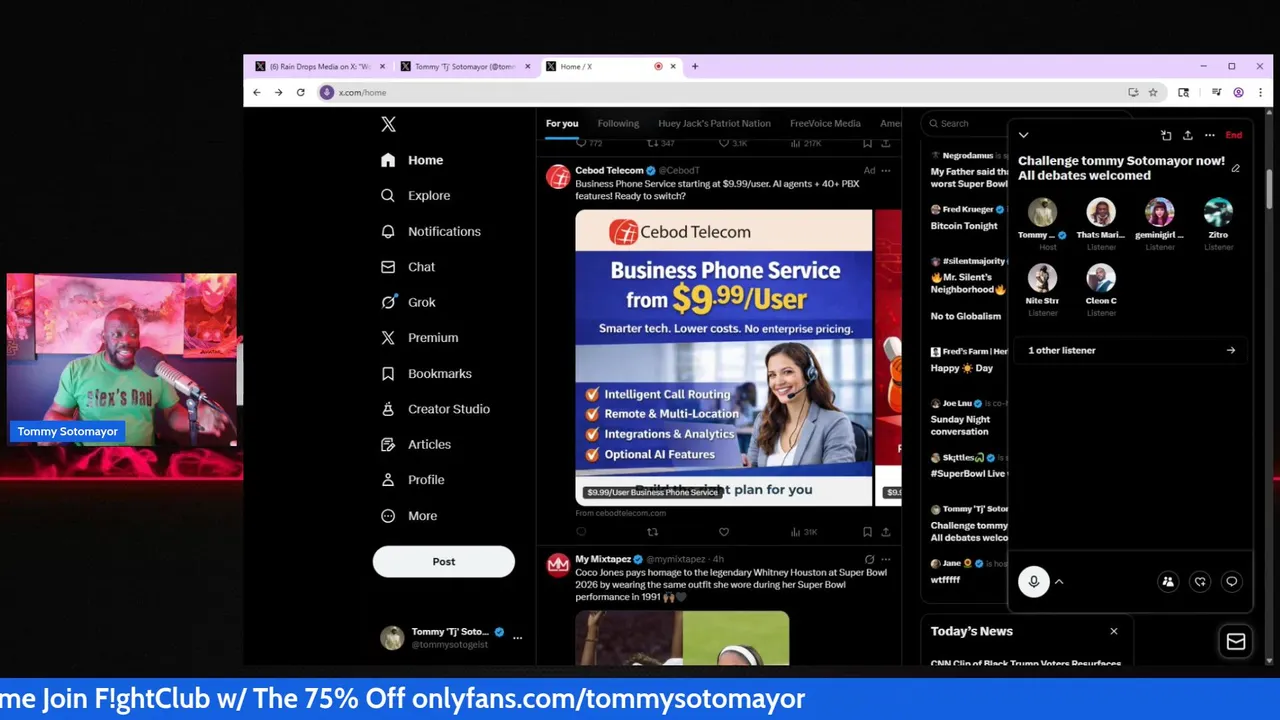Image resolution: width=1280 pixels, height=720 pixels.
Task: Dismiss the Today's News panel
Action: click(x=1114, y=631)
